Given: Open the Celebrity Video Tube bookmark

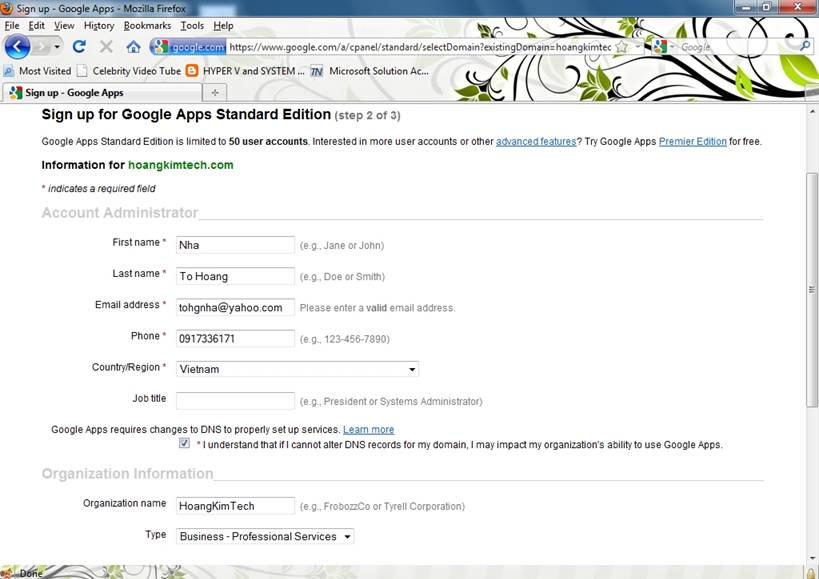Looking at the screenshot, I should pyautogui.click(x=129, y=71).
